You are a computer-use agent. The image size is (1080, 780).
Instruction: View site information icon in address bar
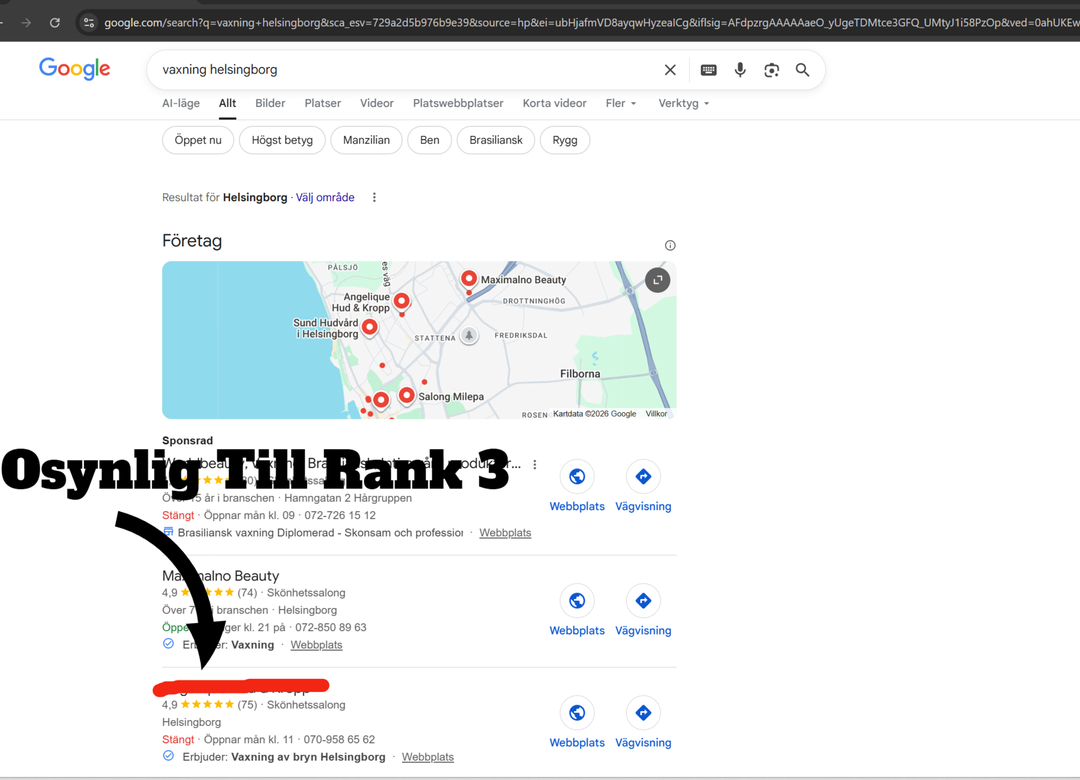(89, 23)
